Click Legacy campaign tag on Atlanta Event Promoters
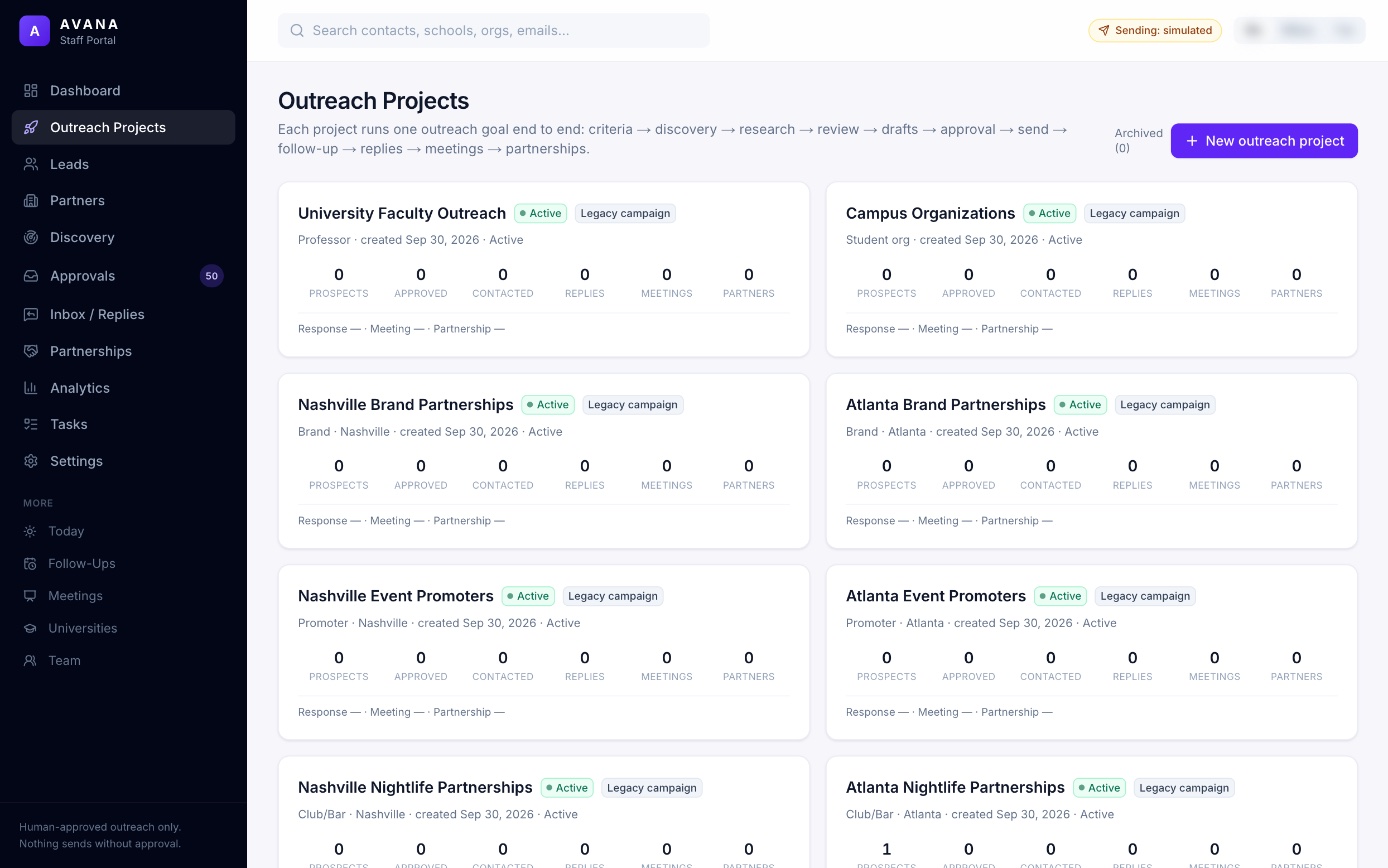This screenshot has height=868, width=1388. (x=1145, y=596)
